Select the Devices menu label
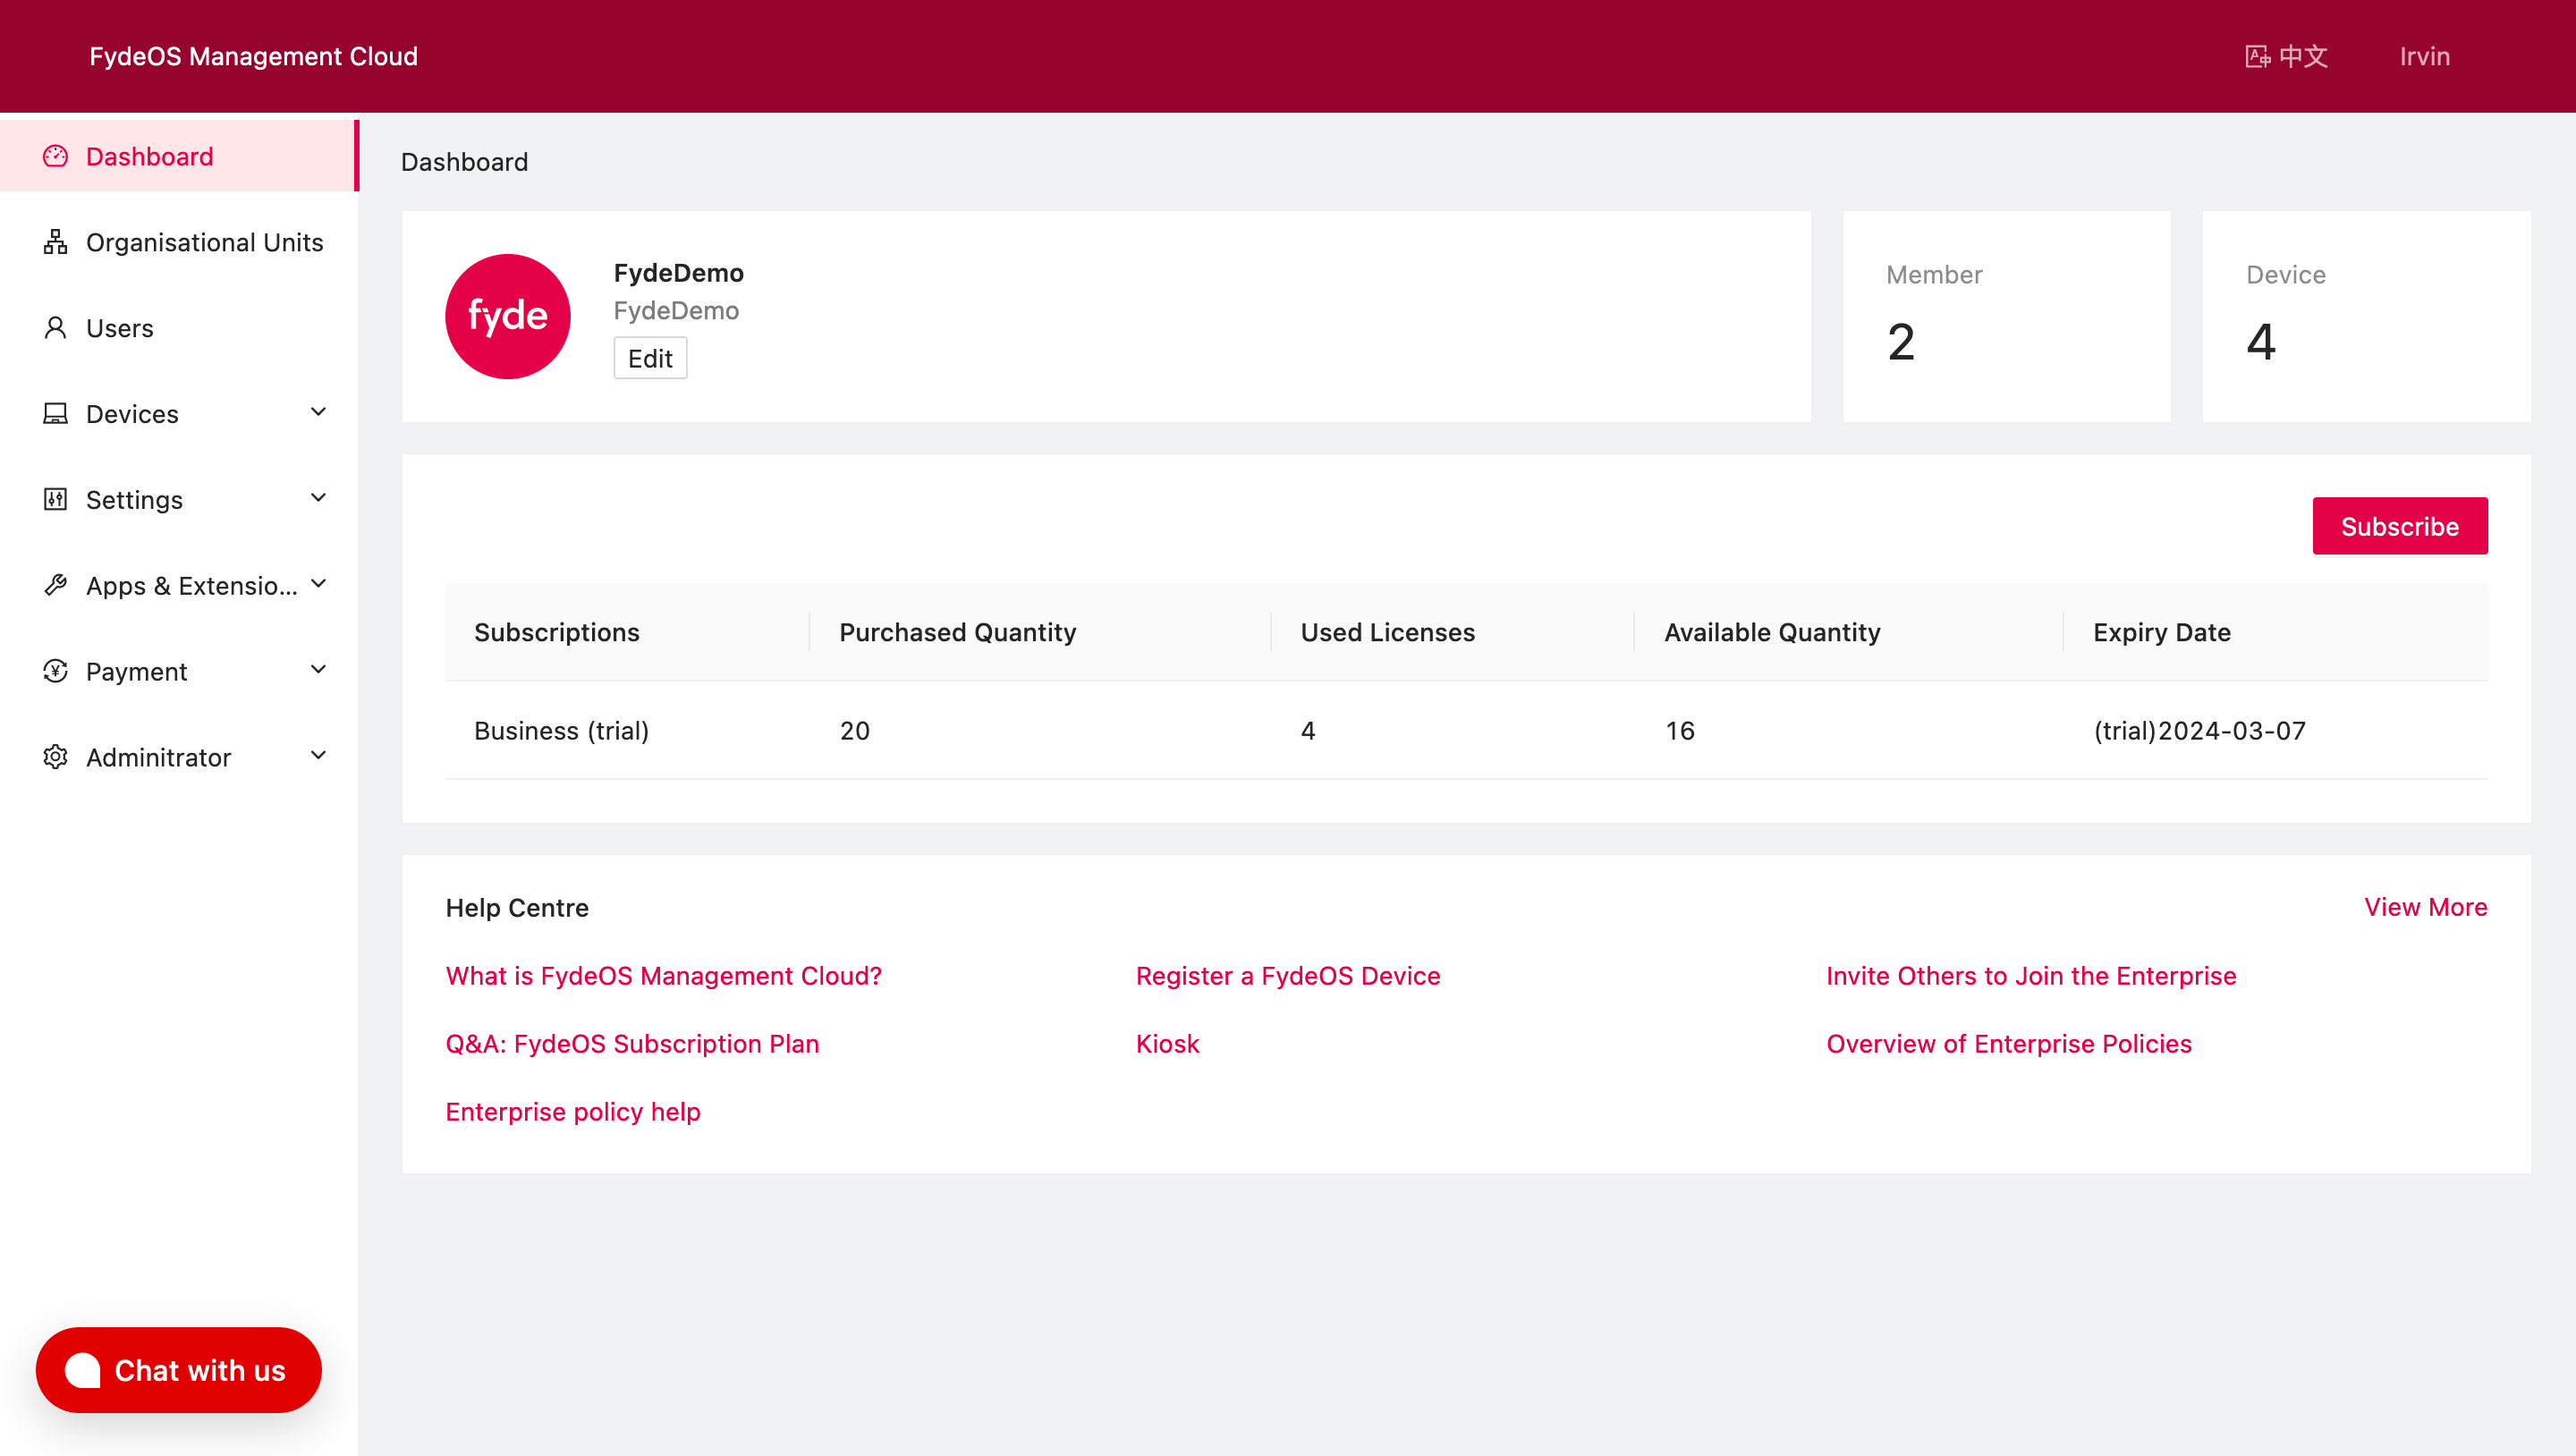 (132, 414)
